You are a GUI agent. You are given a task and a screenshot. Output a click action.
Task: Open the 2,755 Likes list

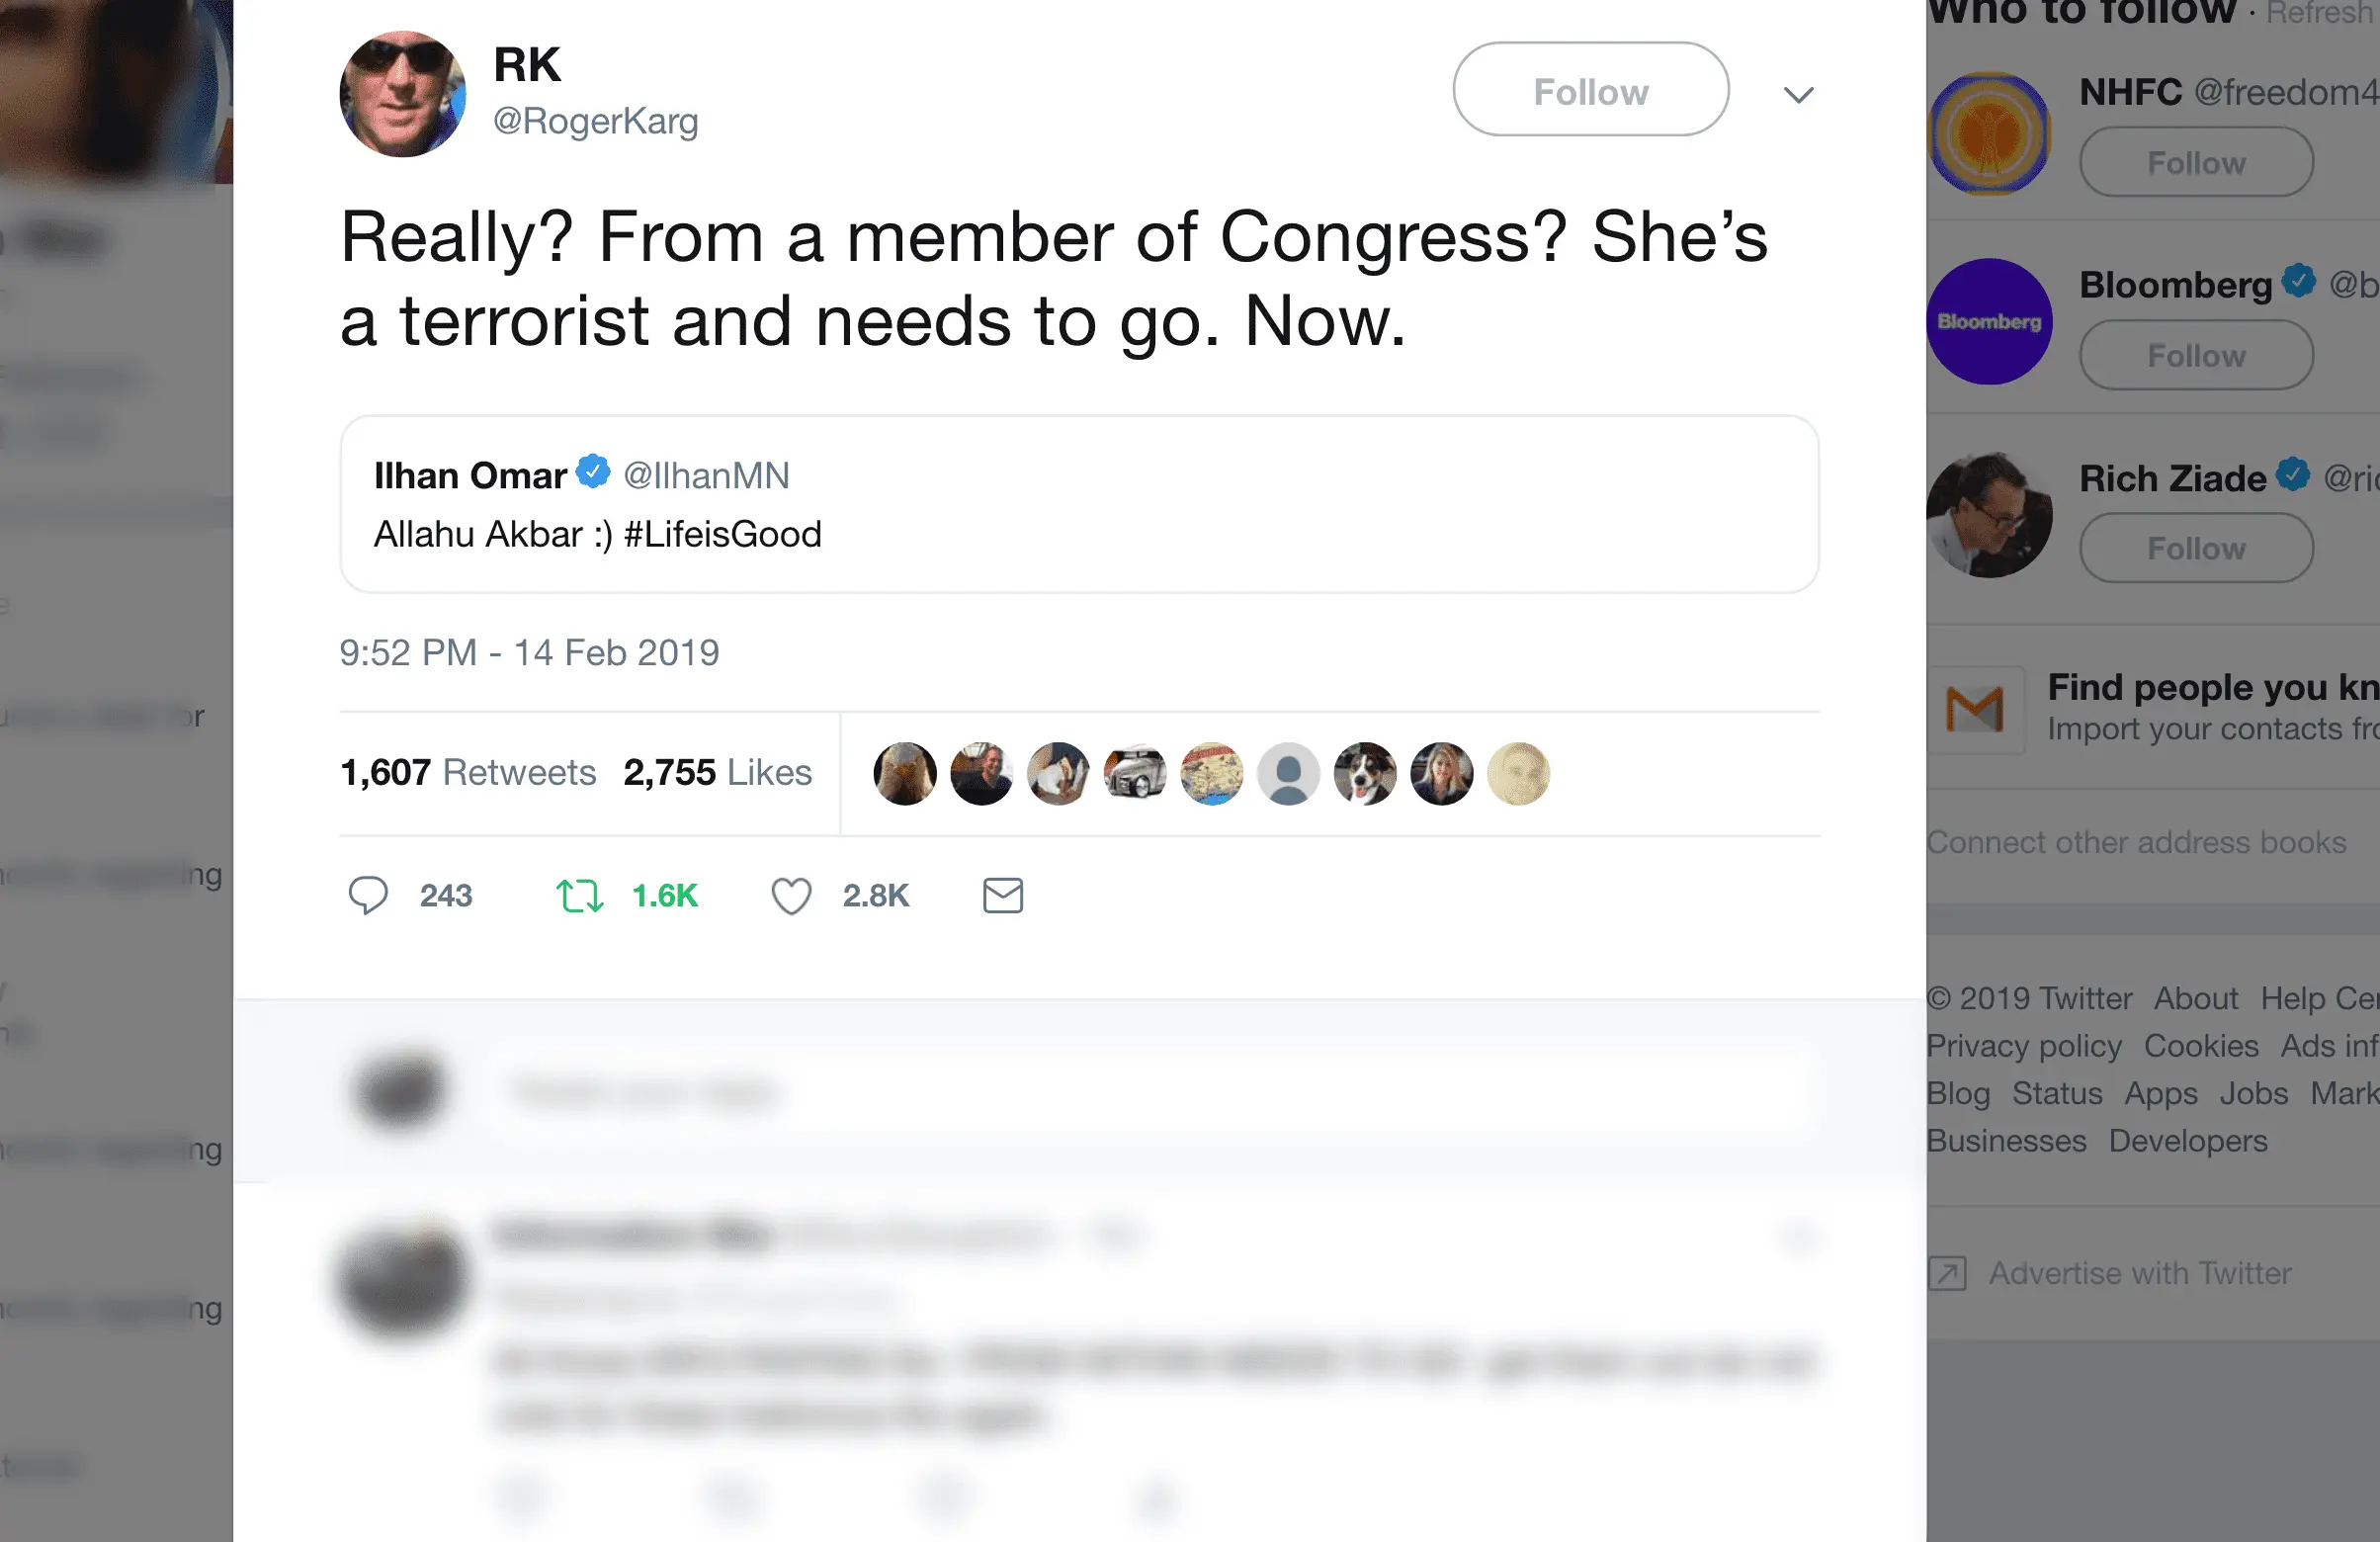tap(717, 772)
